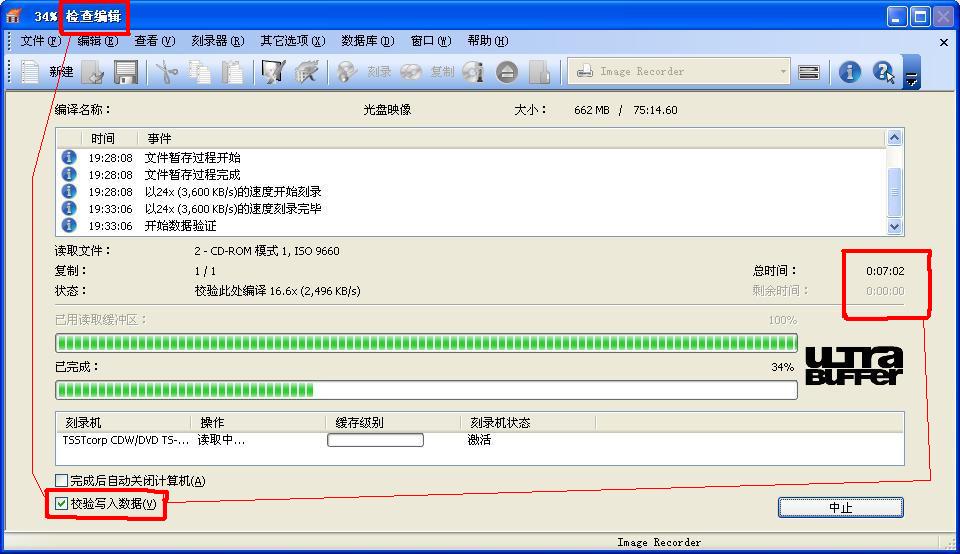This screenshot has height=554, width=960.
Task: Open the 帮助(H) menu
Action: [487, 41]
